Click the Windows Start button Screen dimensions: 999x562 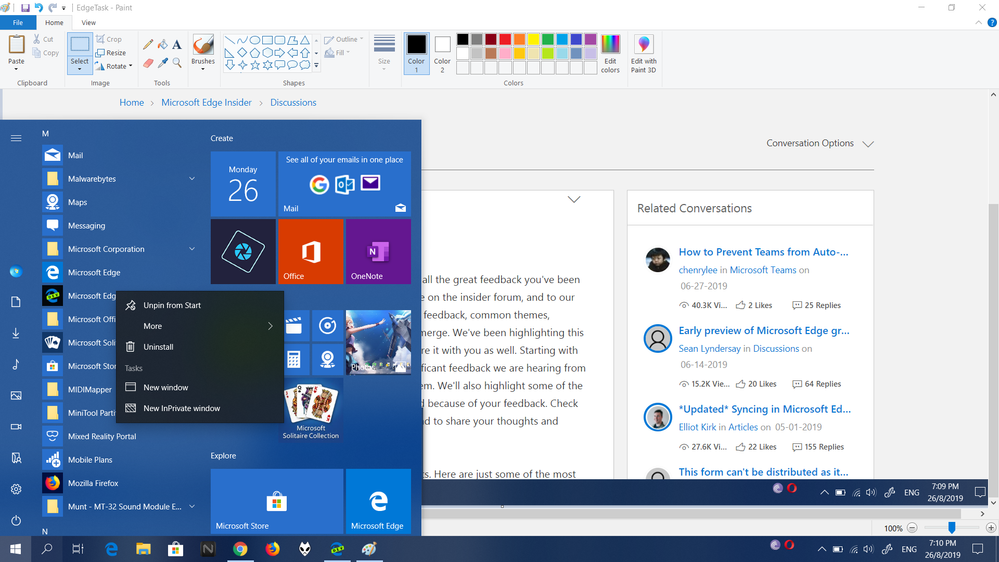click(x=15, y=549)
